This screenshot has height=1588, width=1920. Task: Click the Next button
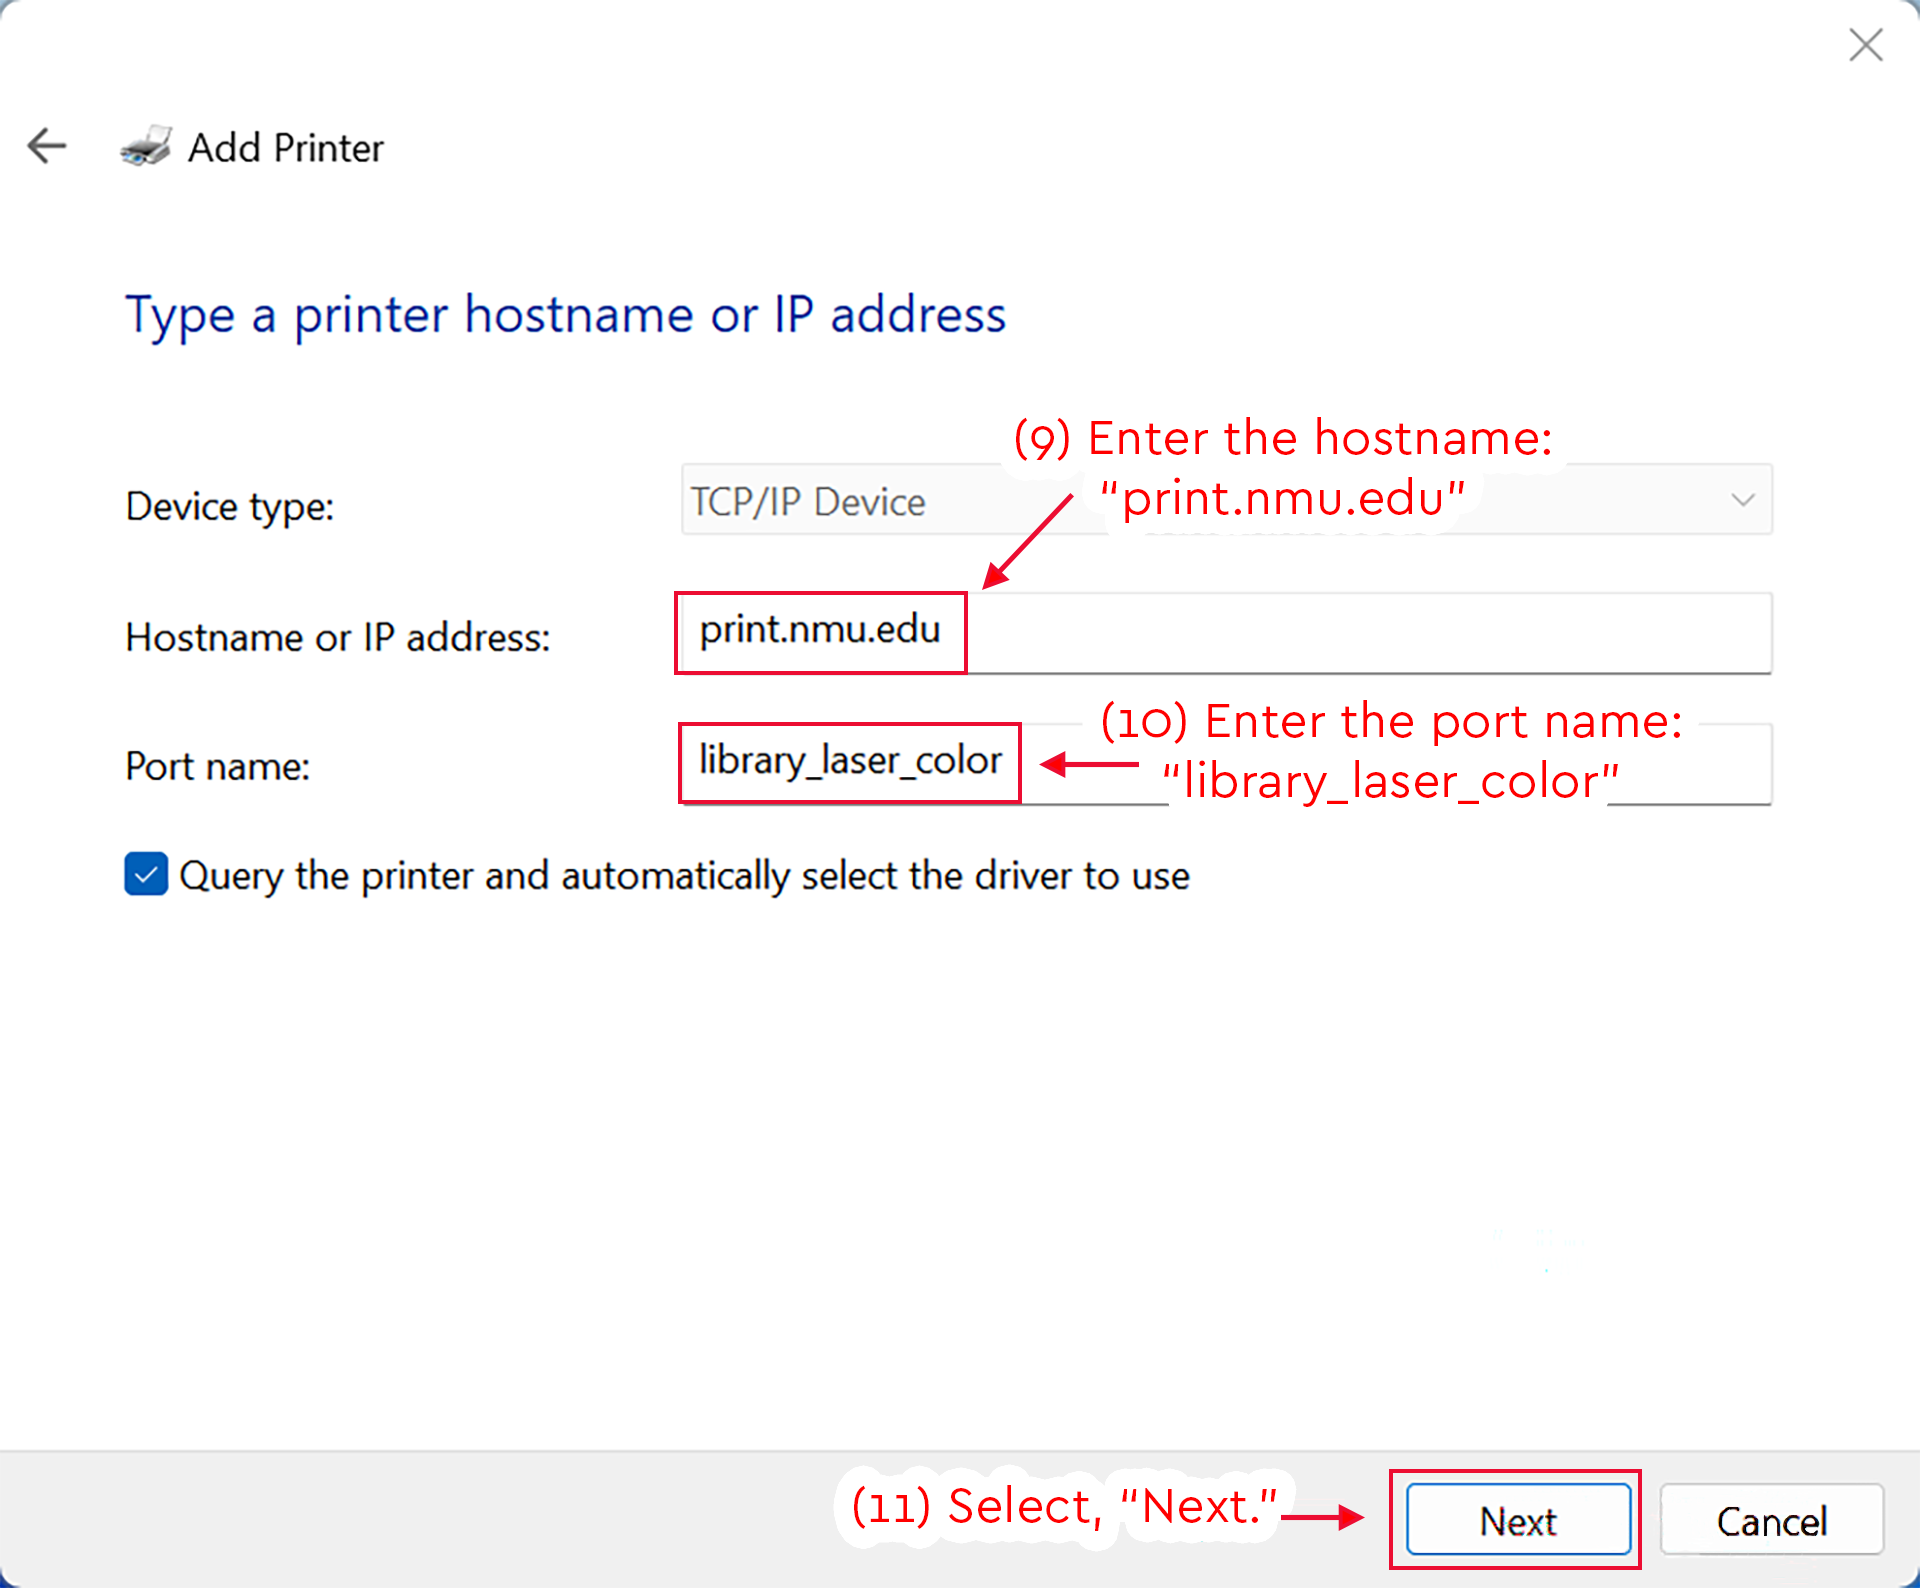coord(1518,1520)
